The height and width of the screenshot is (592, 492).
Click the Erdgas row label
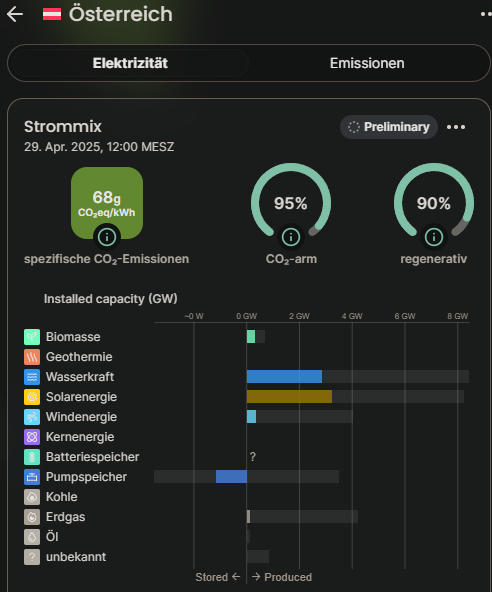65,517
